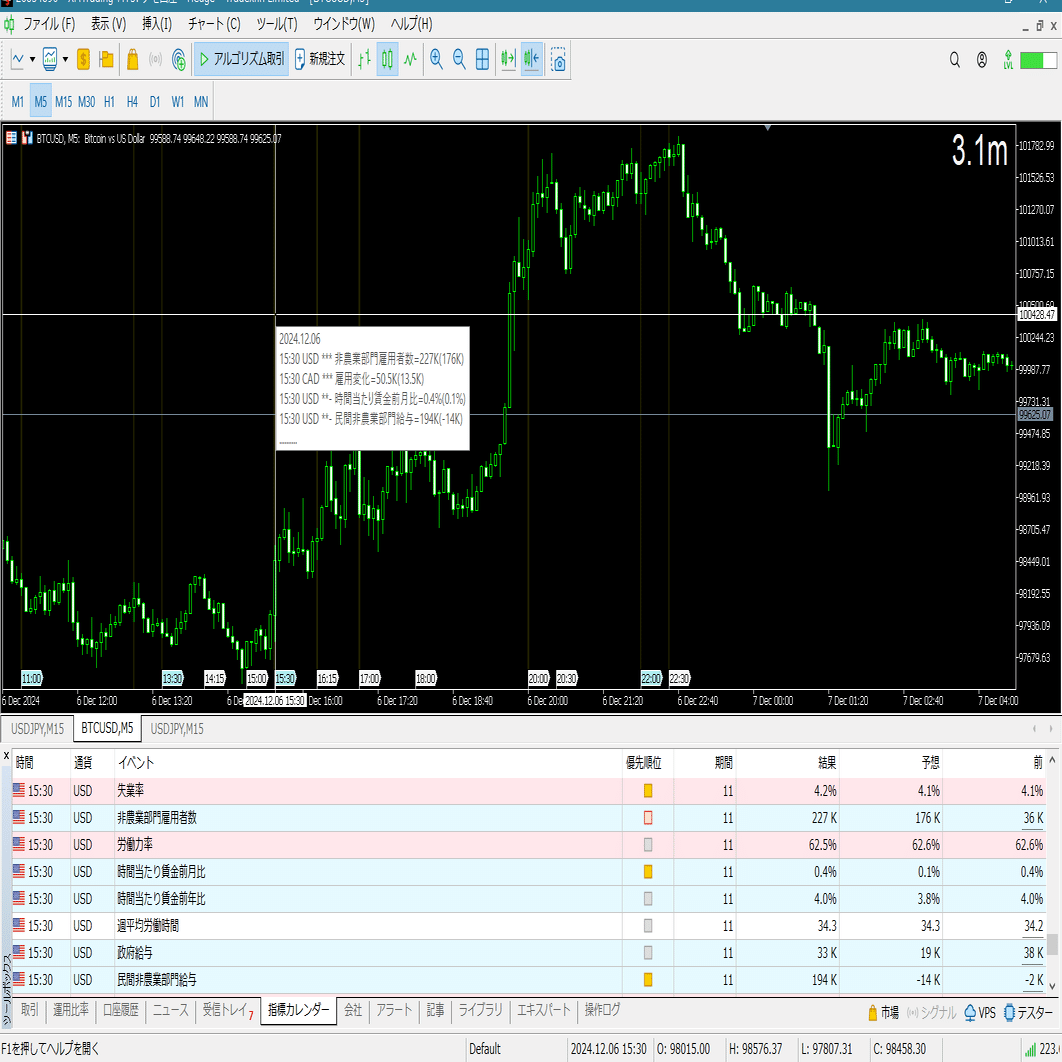Sort calendar by 優先順位 column header
Screen dimensions: 1062x1062
pos(643,763)
